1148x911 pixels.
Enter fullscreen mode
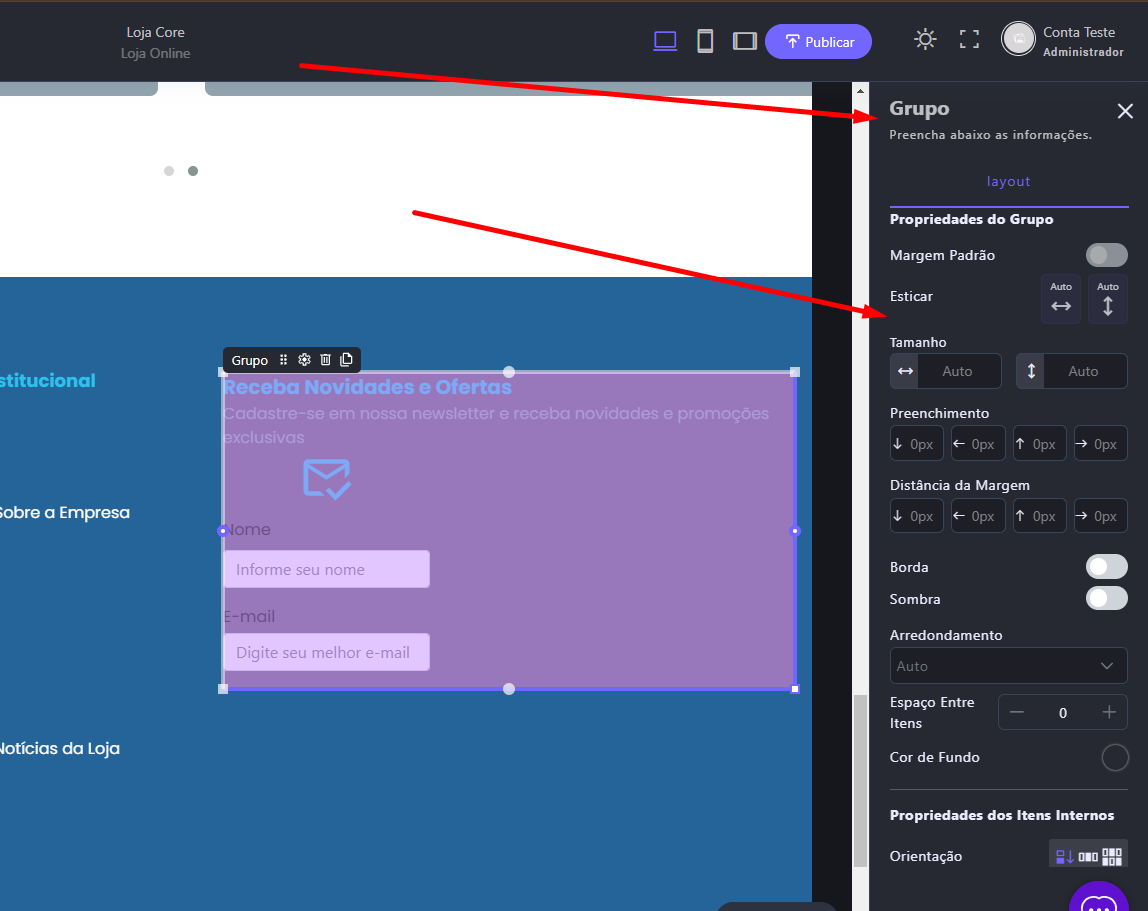[969, 40]
